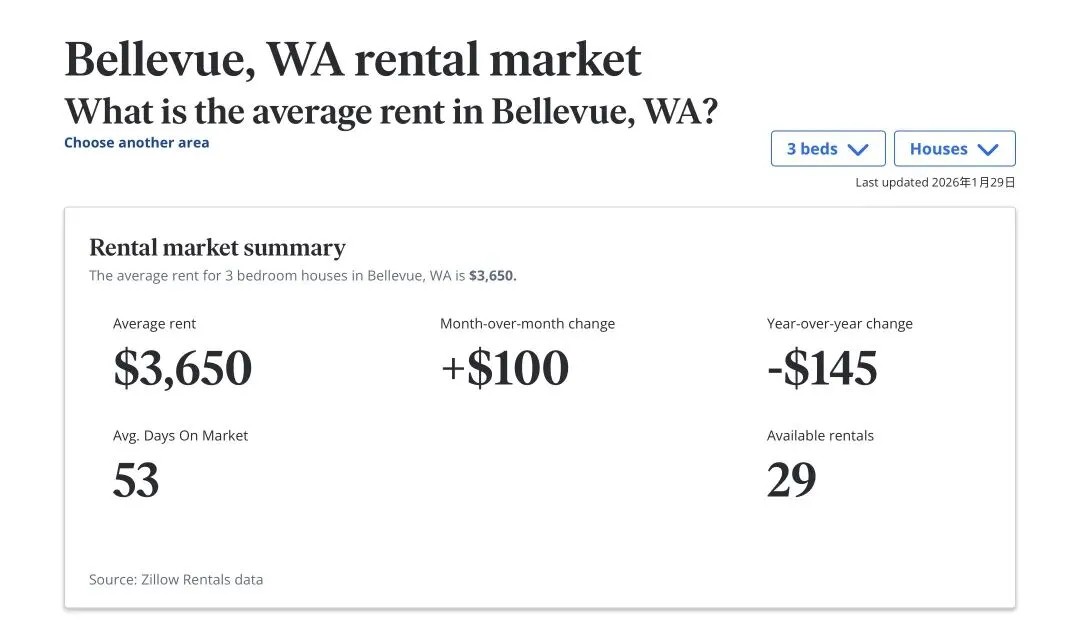Click the 29 available rentals number
Viewport: 1080px width, 623px height.
pos(791,480)
